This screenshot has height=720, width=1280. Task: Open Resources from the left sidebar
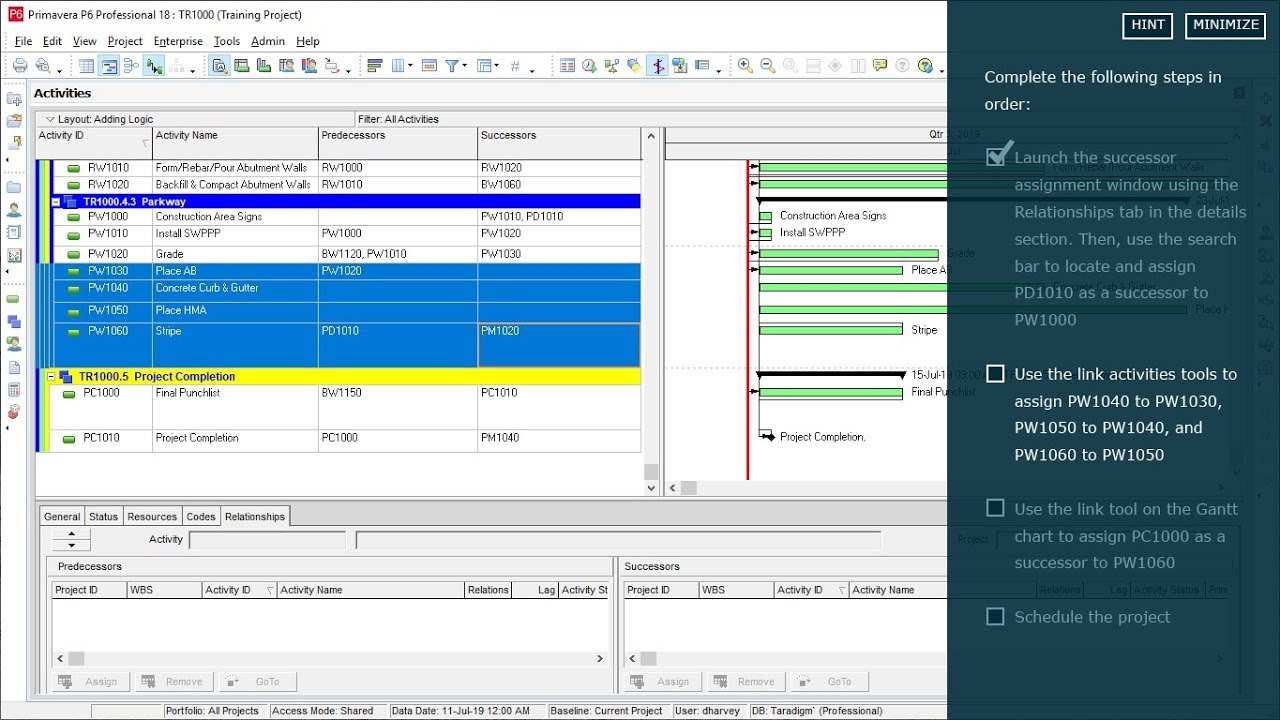click(14, 210)
